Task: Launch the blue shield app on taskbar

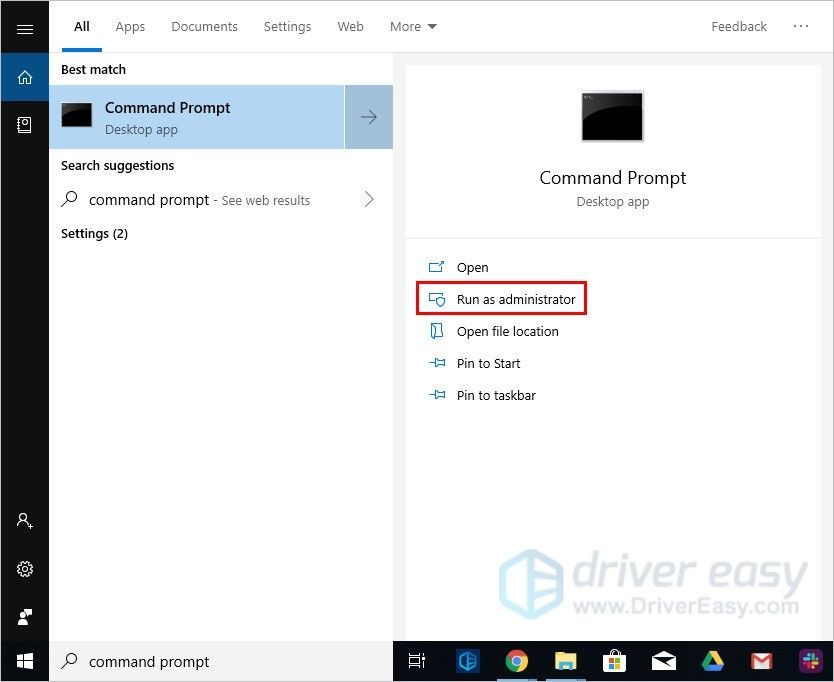Action: [x=468, y=661]
